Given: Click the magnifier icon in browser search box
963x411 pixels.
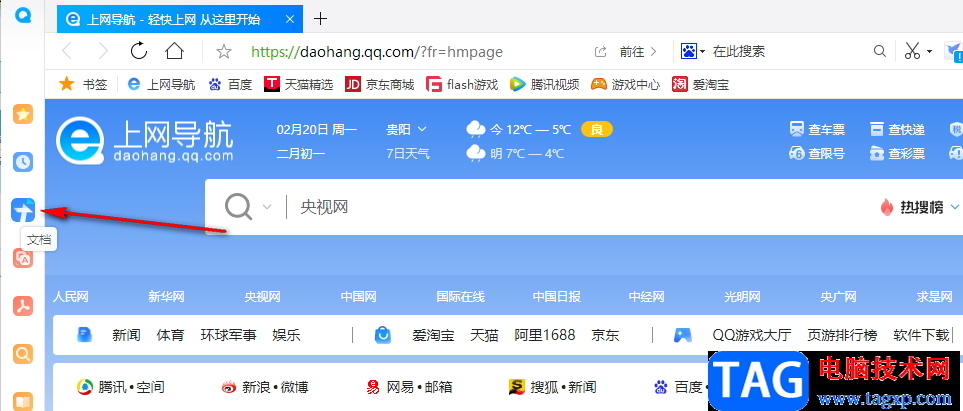Looking at the screenshot, I should pos(880,51).
